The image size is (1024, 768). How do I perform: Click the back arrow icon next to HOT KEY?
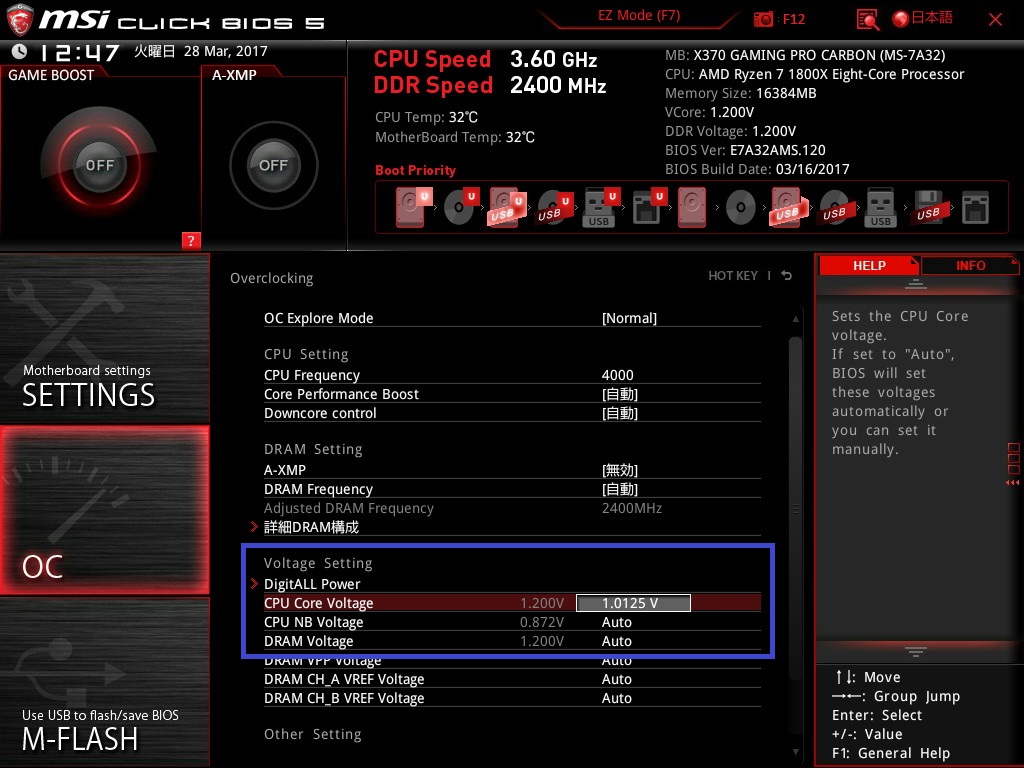[787, 276]
